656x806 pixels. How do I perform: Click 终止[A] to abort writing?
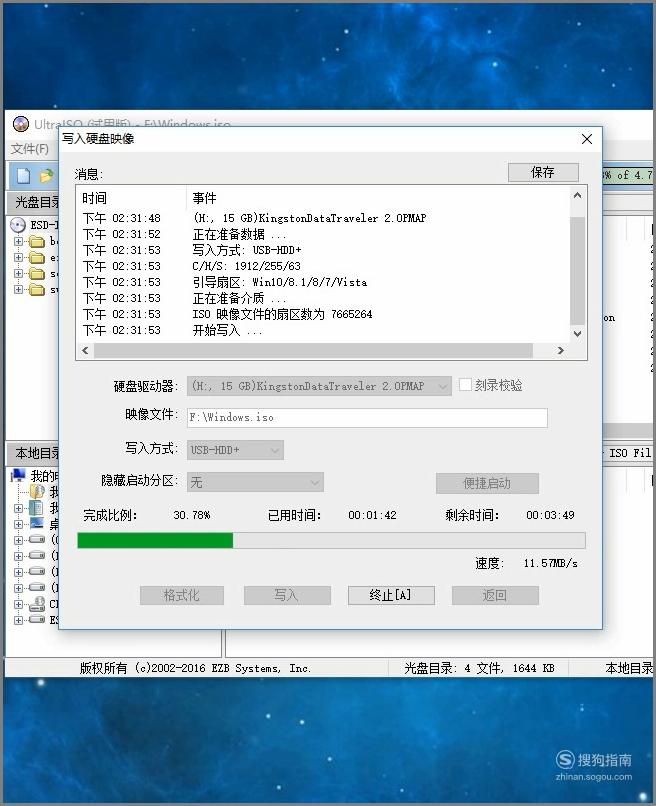coord(391,595)
